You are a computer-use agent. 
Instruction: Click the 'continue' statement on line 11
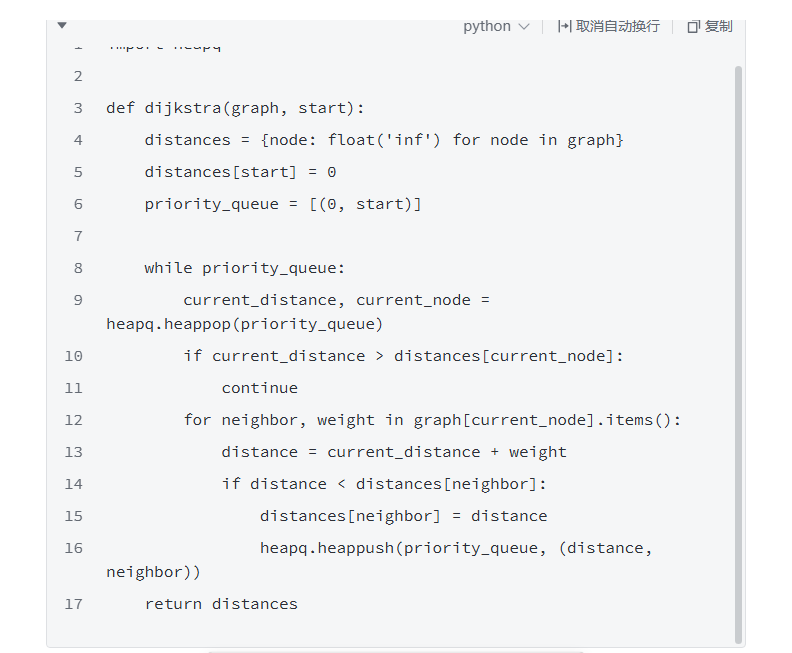(260, 388)
